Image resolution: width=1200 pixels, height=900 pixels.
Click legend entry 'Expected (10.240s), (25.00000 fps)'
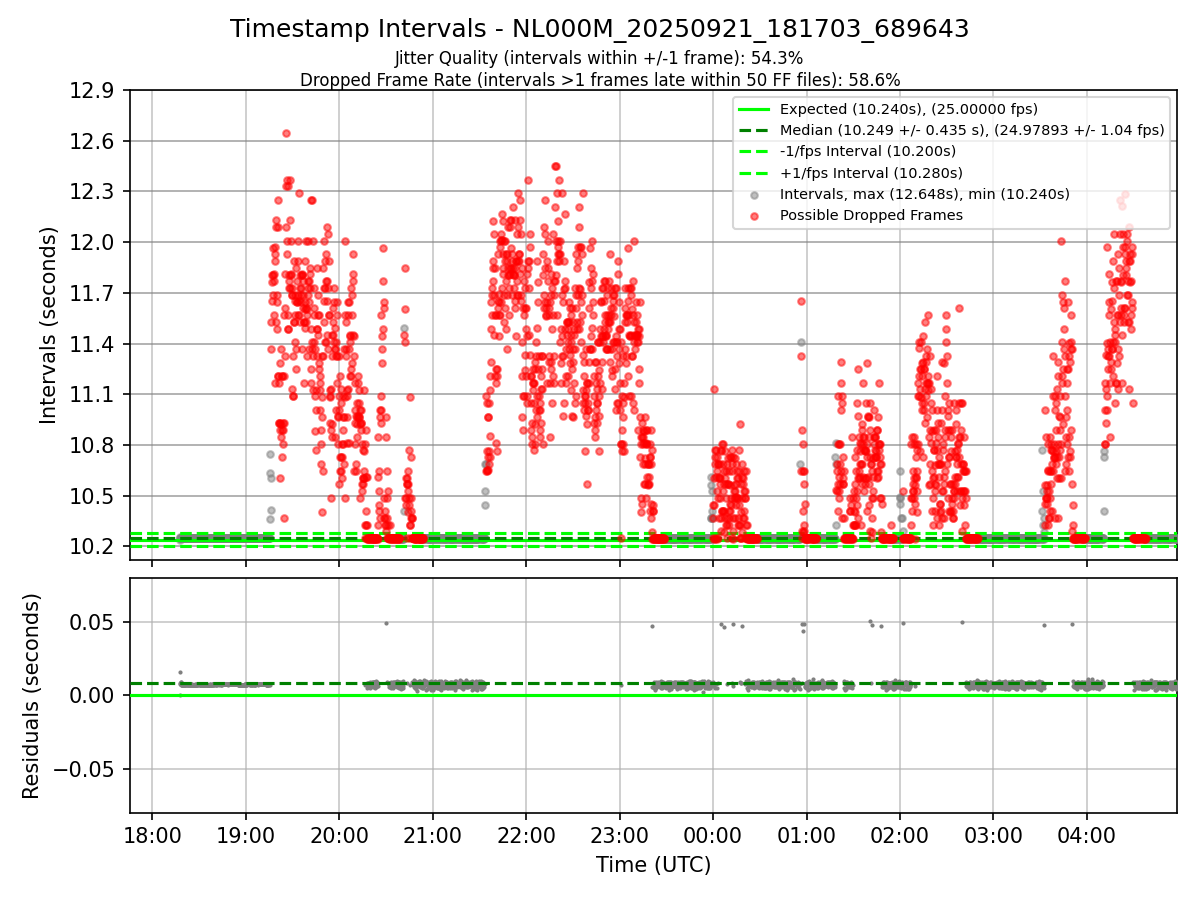(908, 109)
